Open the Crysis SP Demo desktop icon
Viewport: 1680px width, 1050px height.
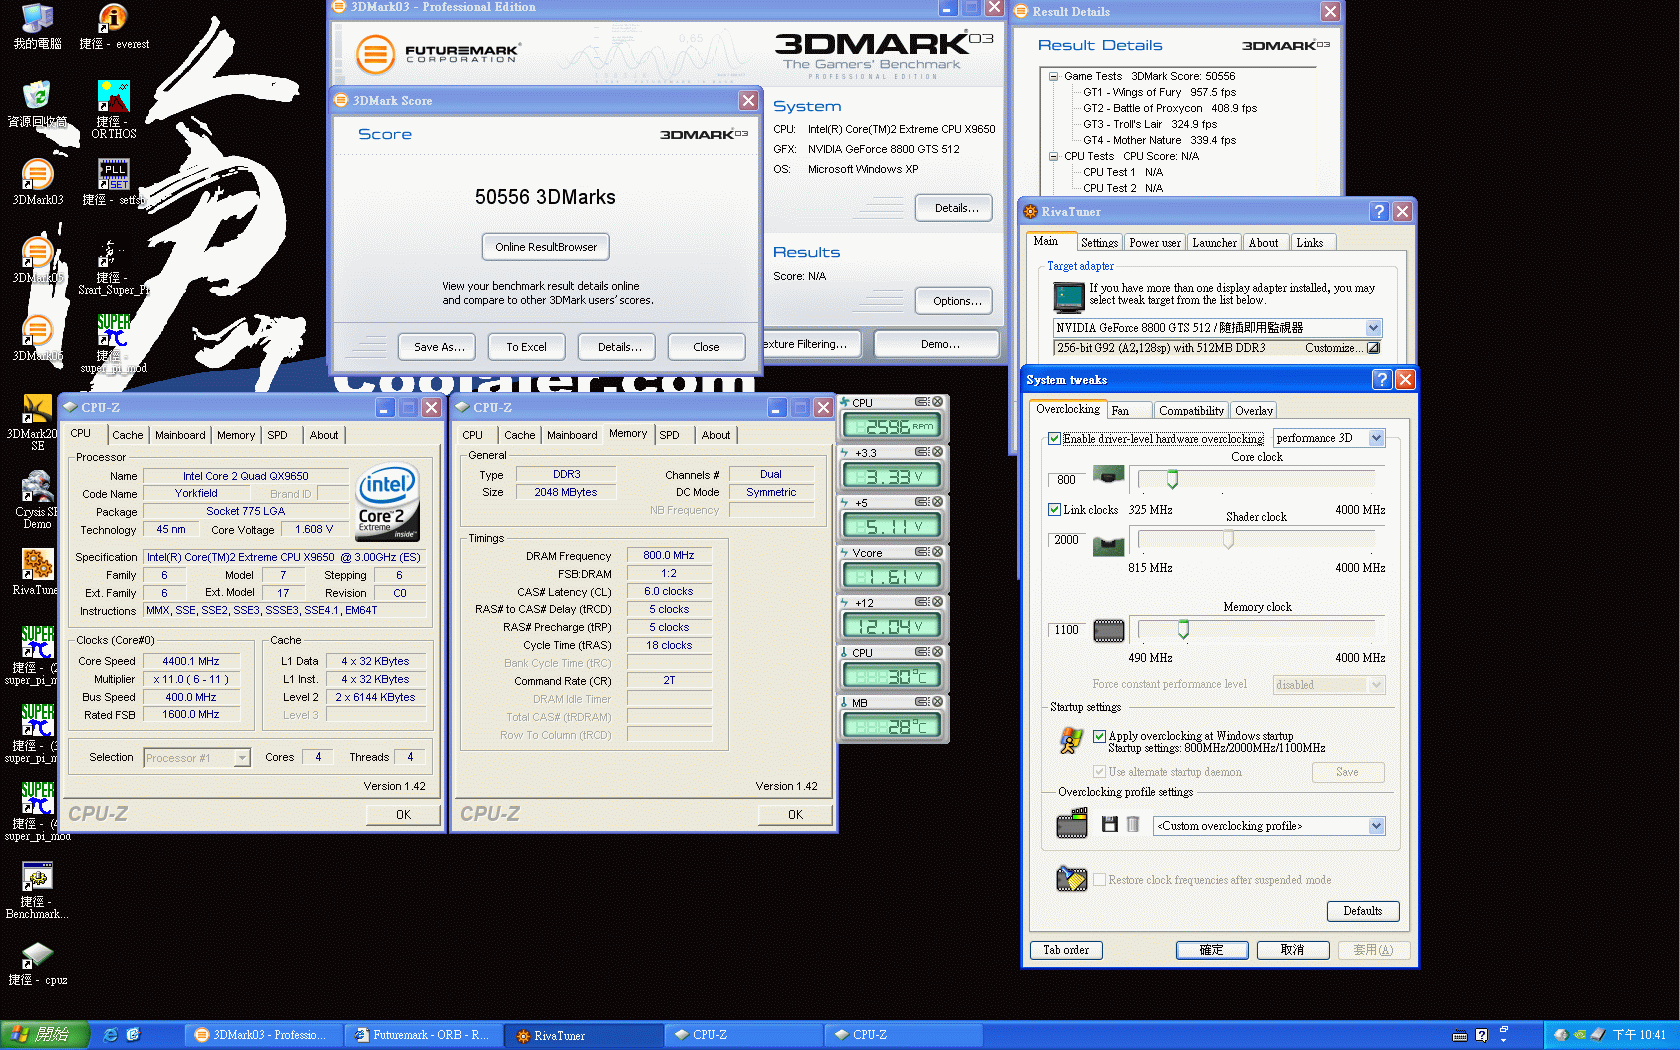coord(37,501)
